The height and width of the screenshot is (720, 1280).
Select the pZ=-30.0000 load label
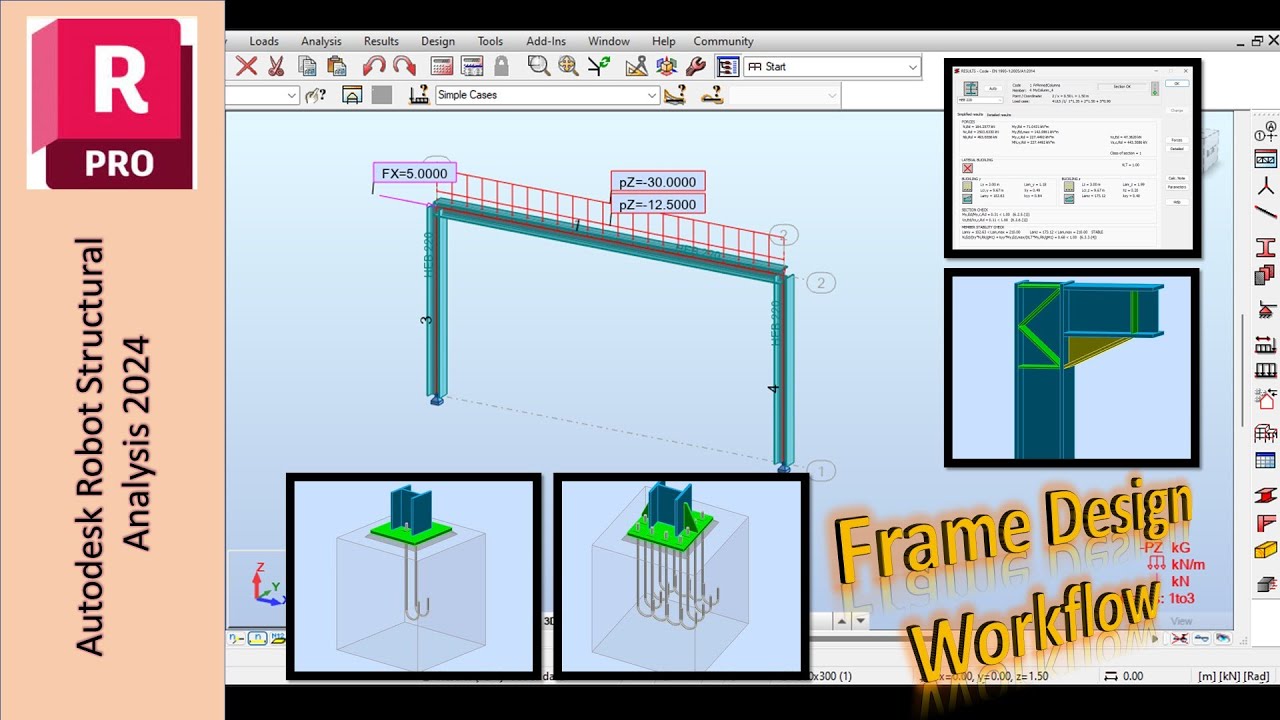[x=657, y=182]
